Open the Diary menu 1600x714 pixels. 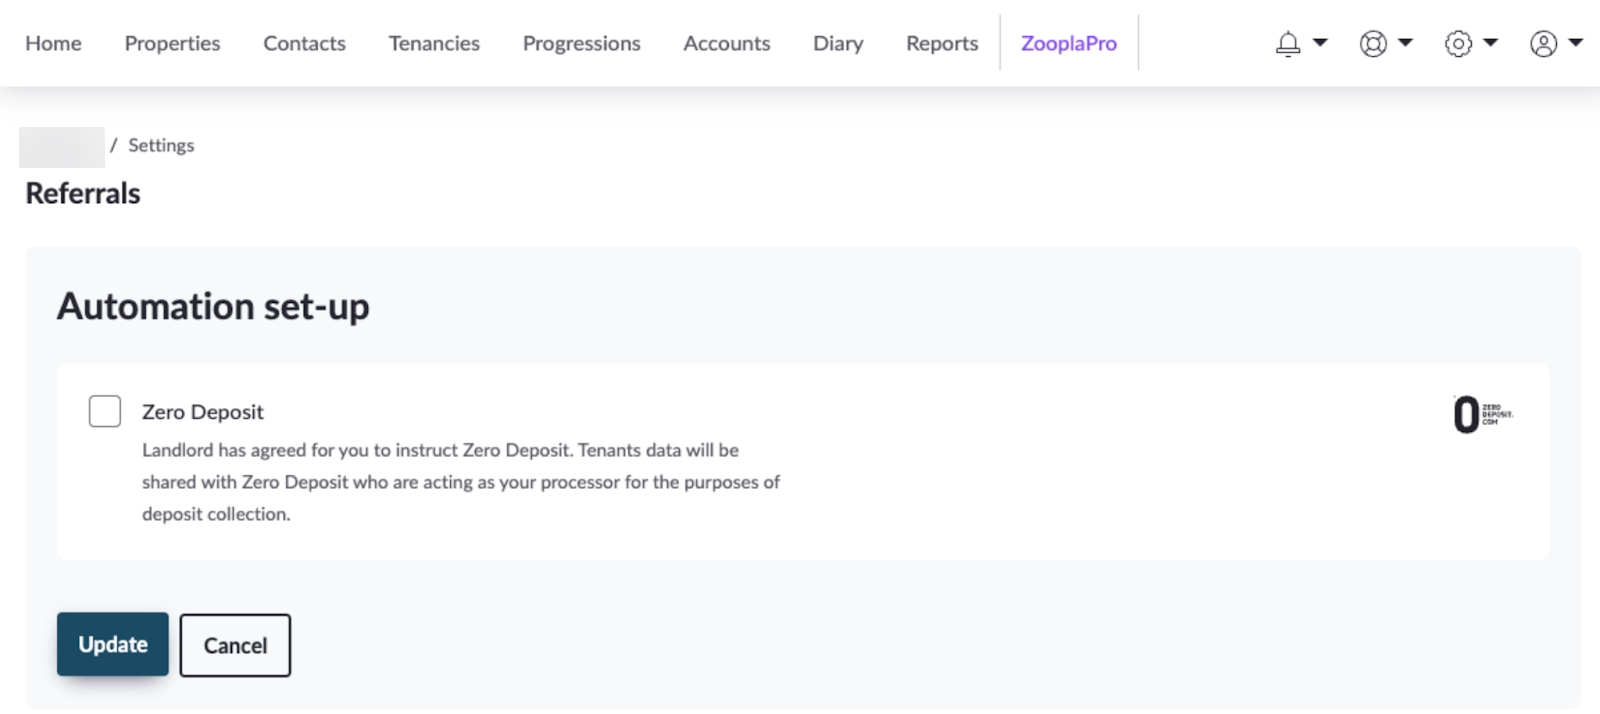click(x=838, y=43)
